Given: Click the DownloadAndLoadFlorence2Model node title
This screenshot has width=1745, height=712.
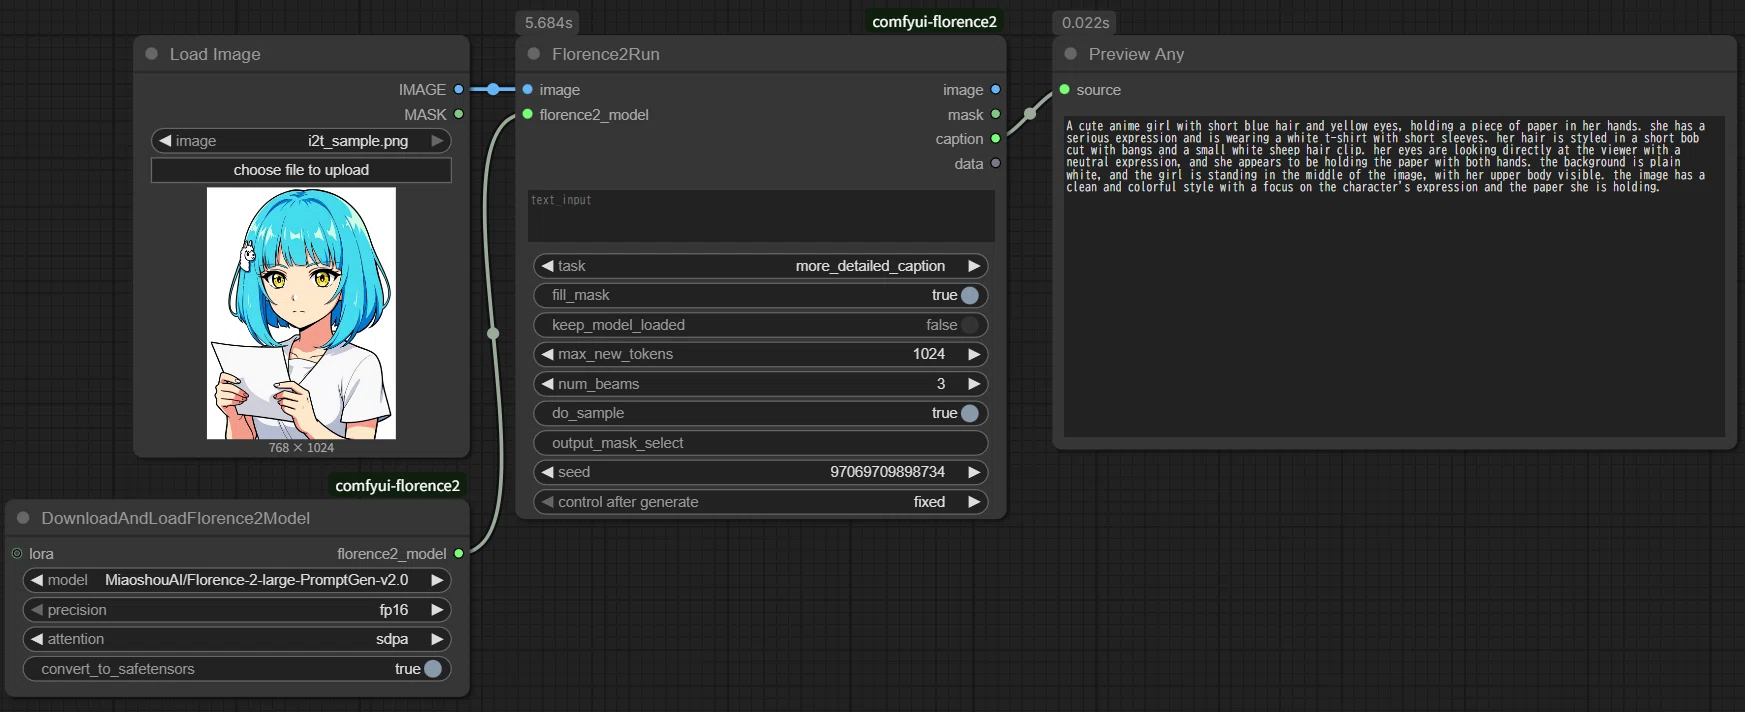Looking at the screenshot, I should tap(176, 518).
